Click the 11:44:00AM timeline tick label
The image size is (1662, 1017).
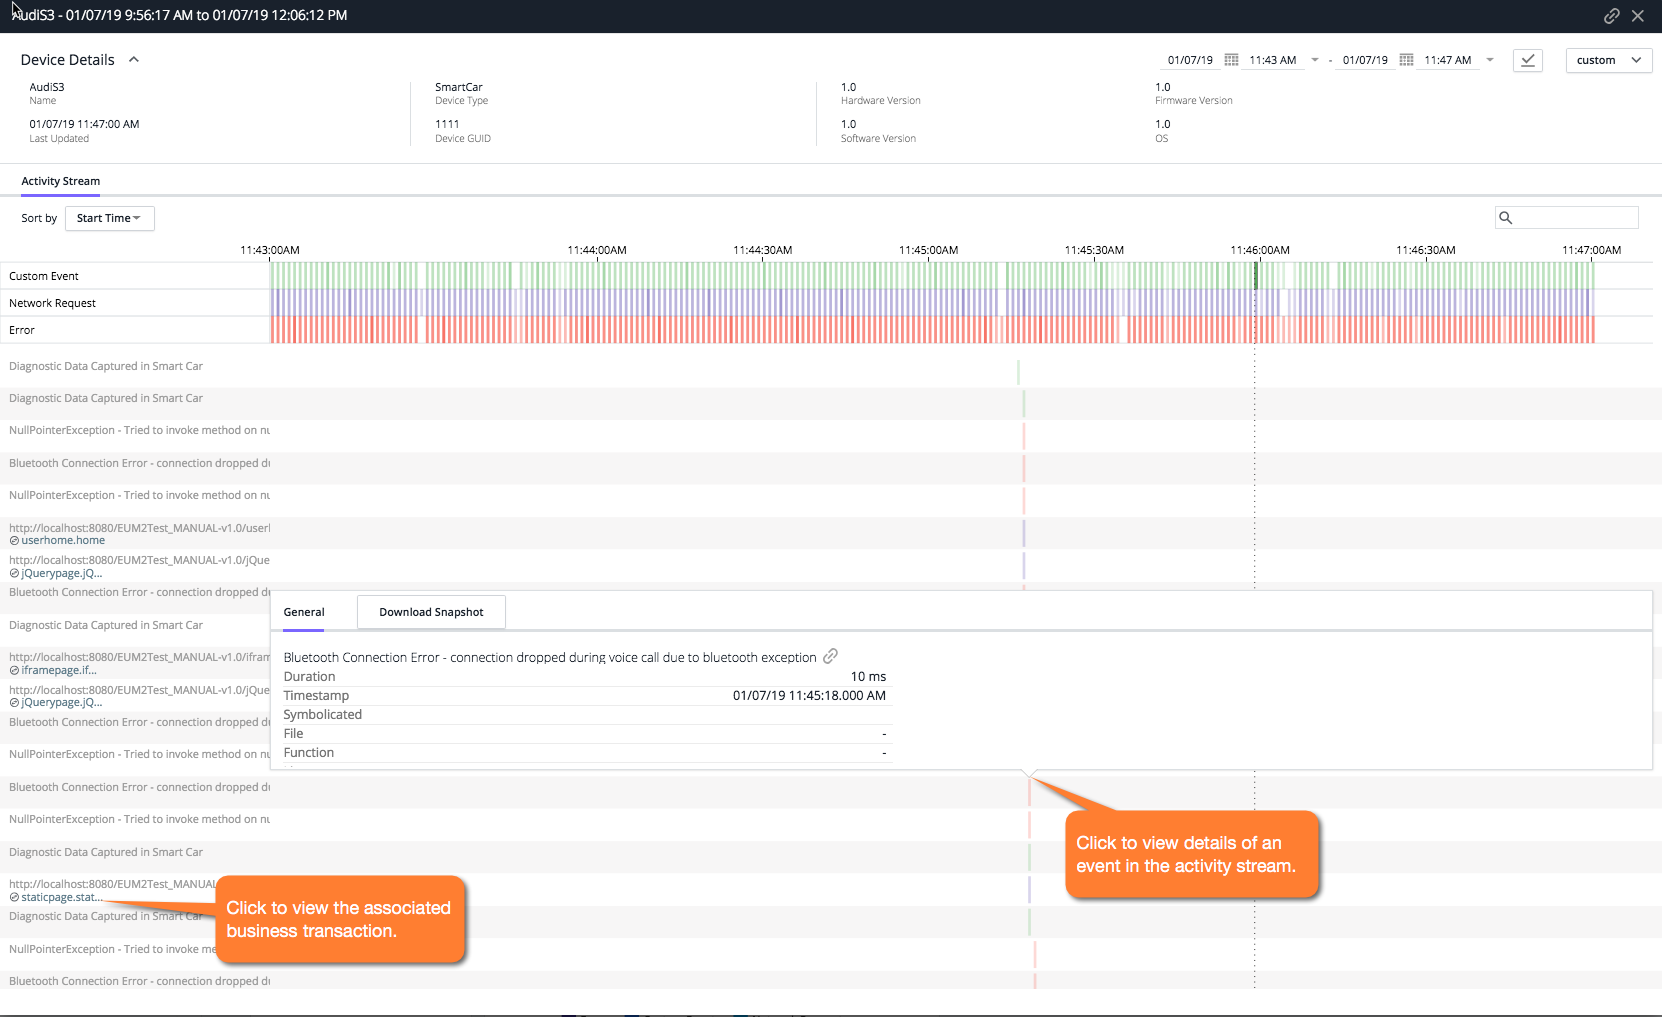(x=597, y=250)
